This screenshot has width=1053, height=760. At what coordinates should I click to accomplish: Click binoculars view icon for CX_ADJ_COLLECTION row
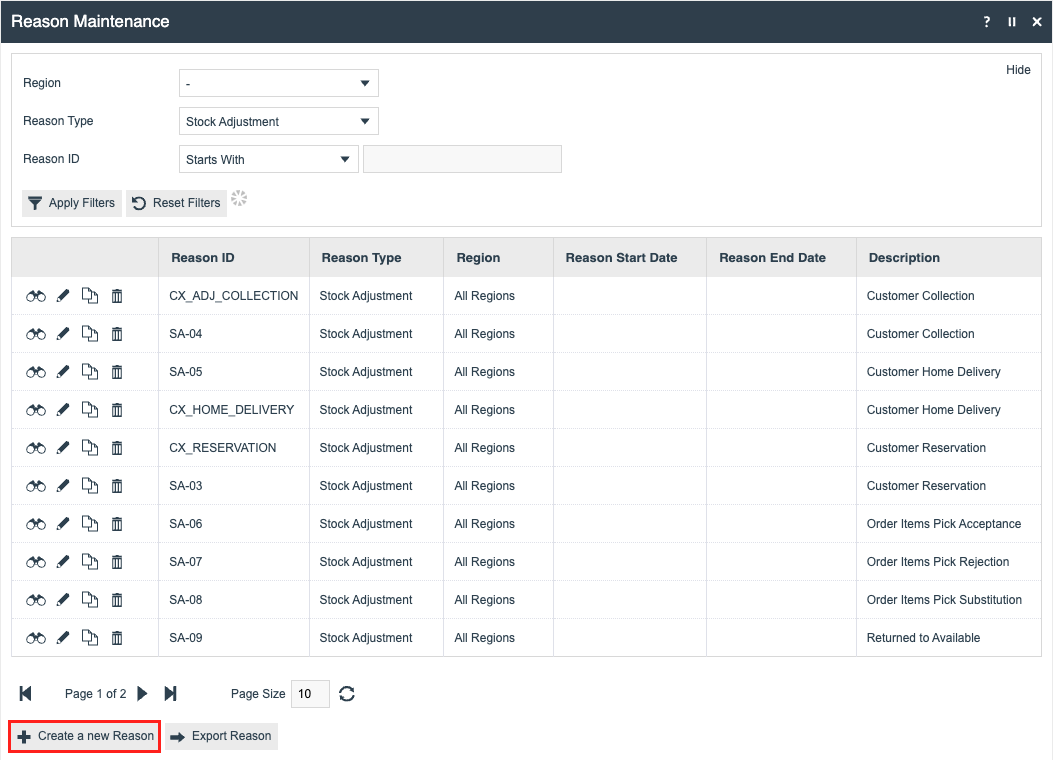click(36, 296)
